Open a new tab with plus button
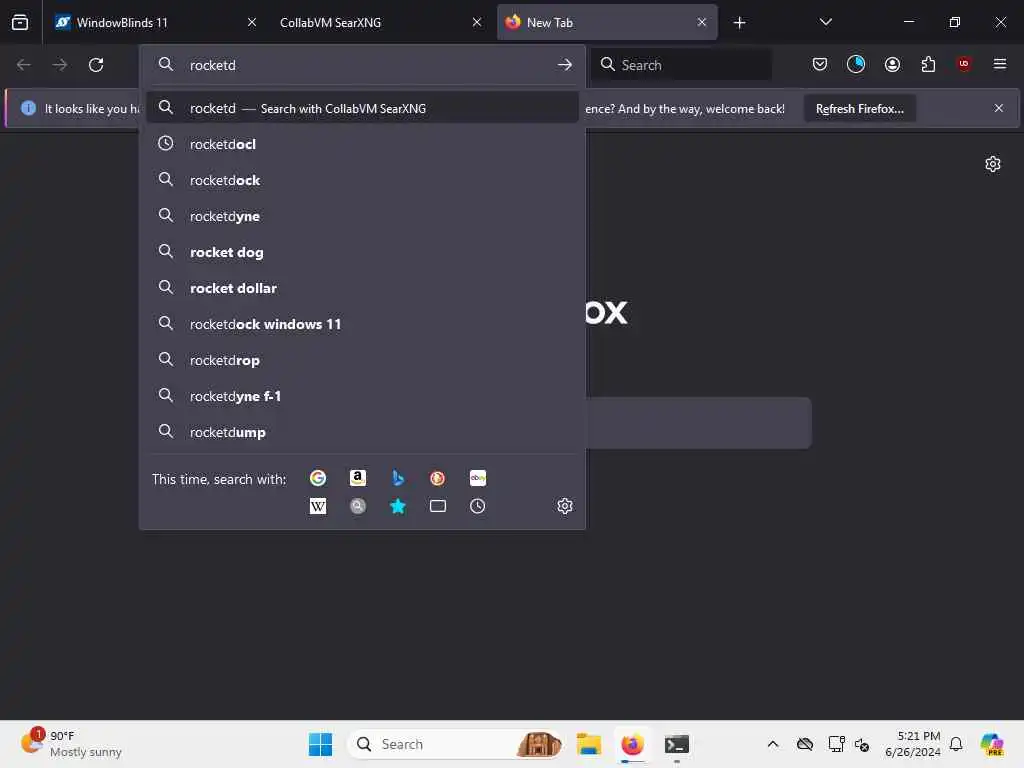The width and height of the screenshot is (1024, 768). [x=739, y=23]
